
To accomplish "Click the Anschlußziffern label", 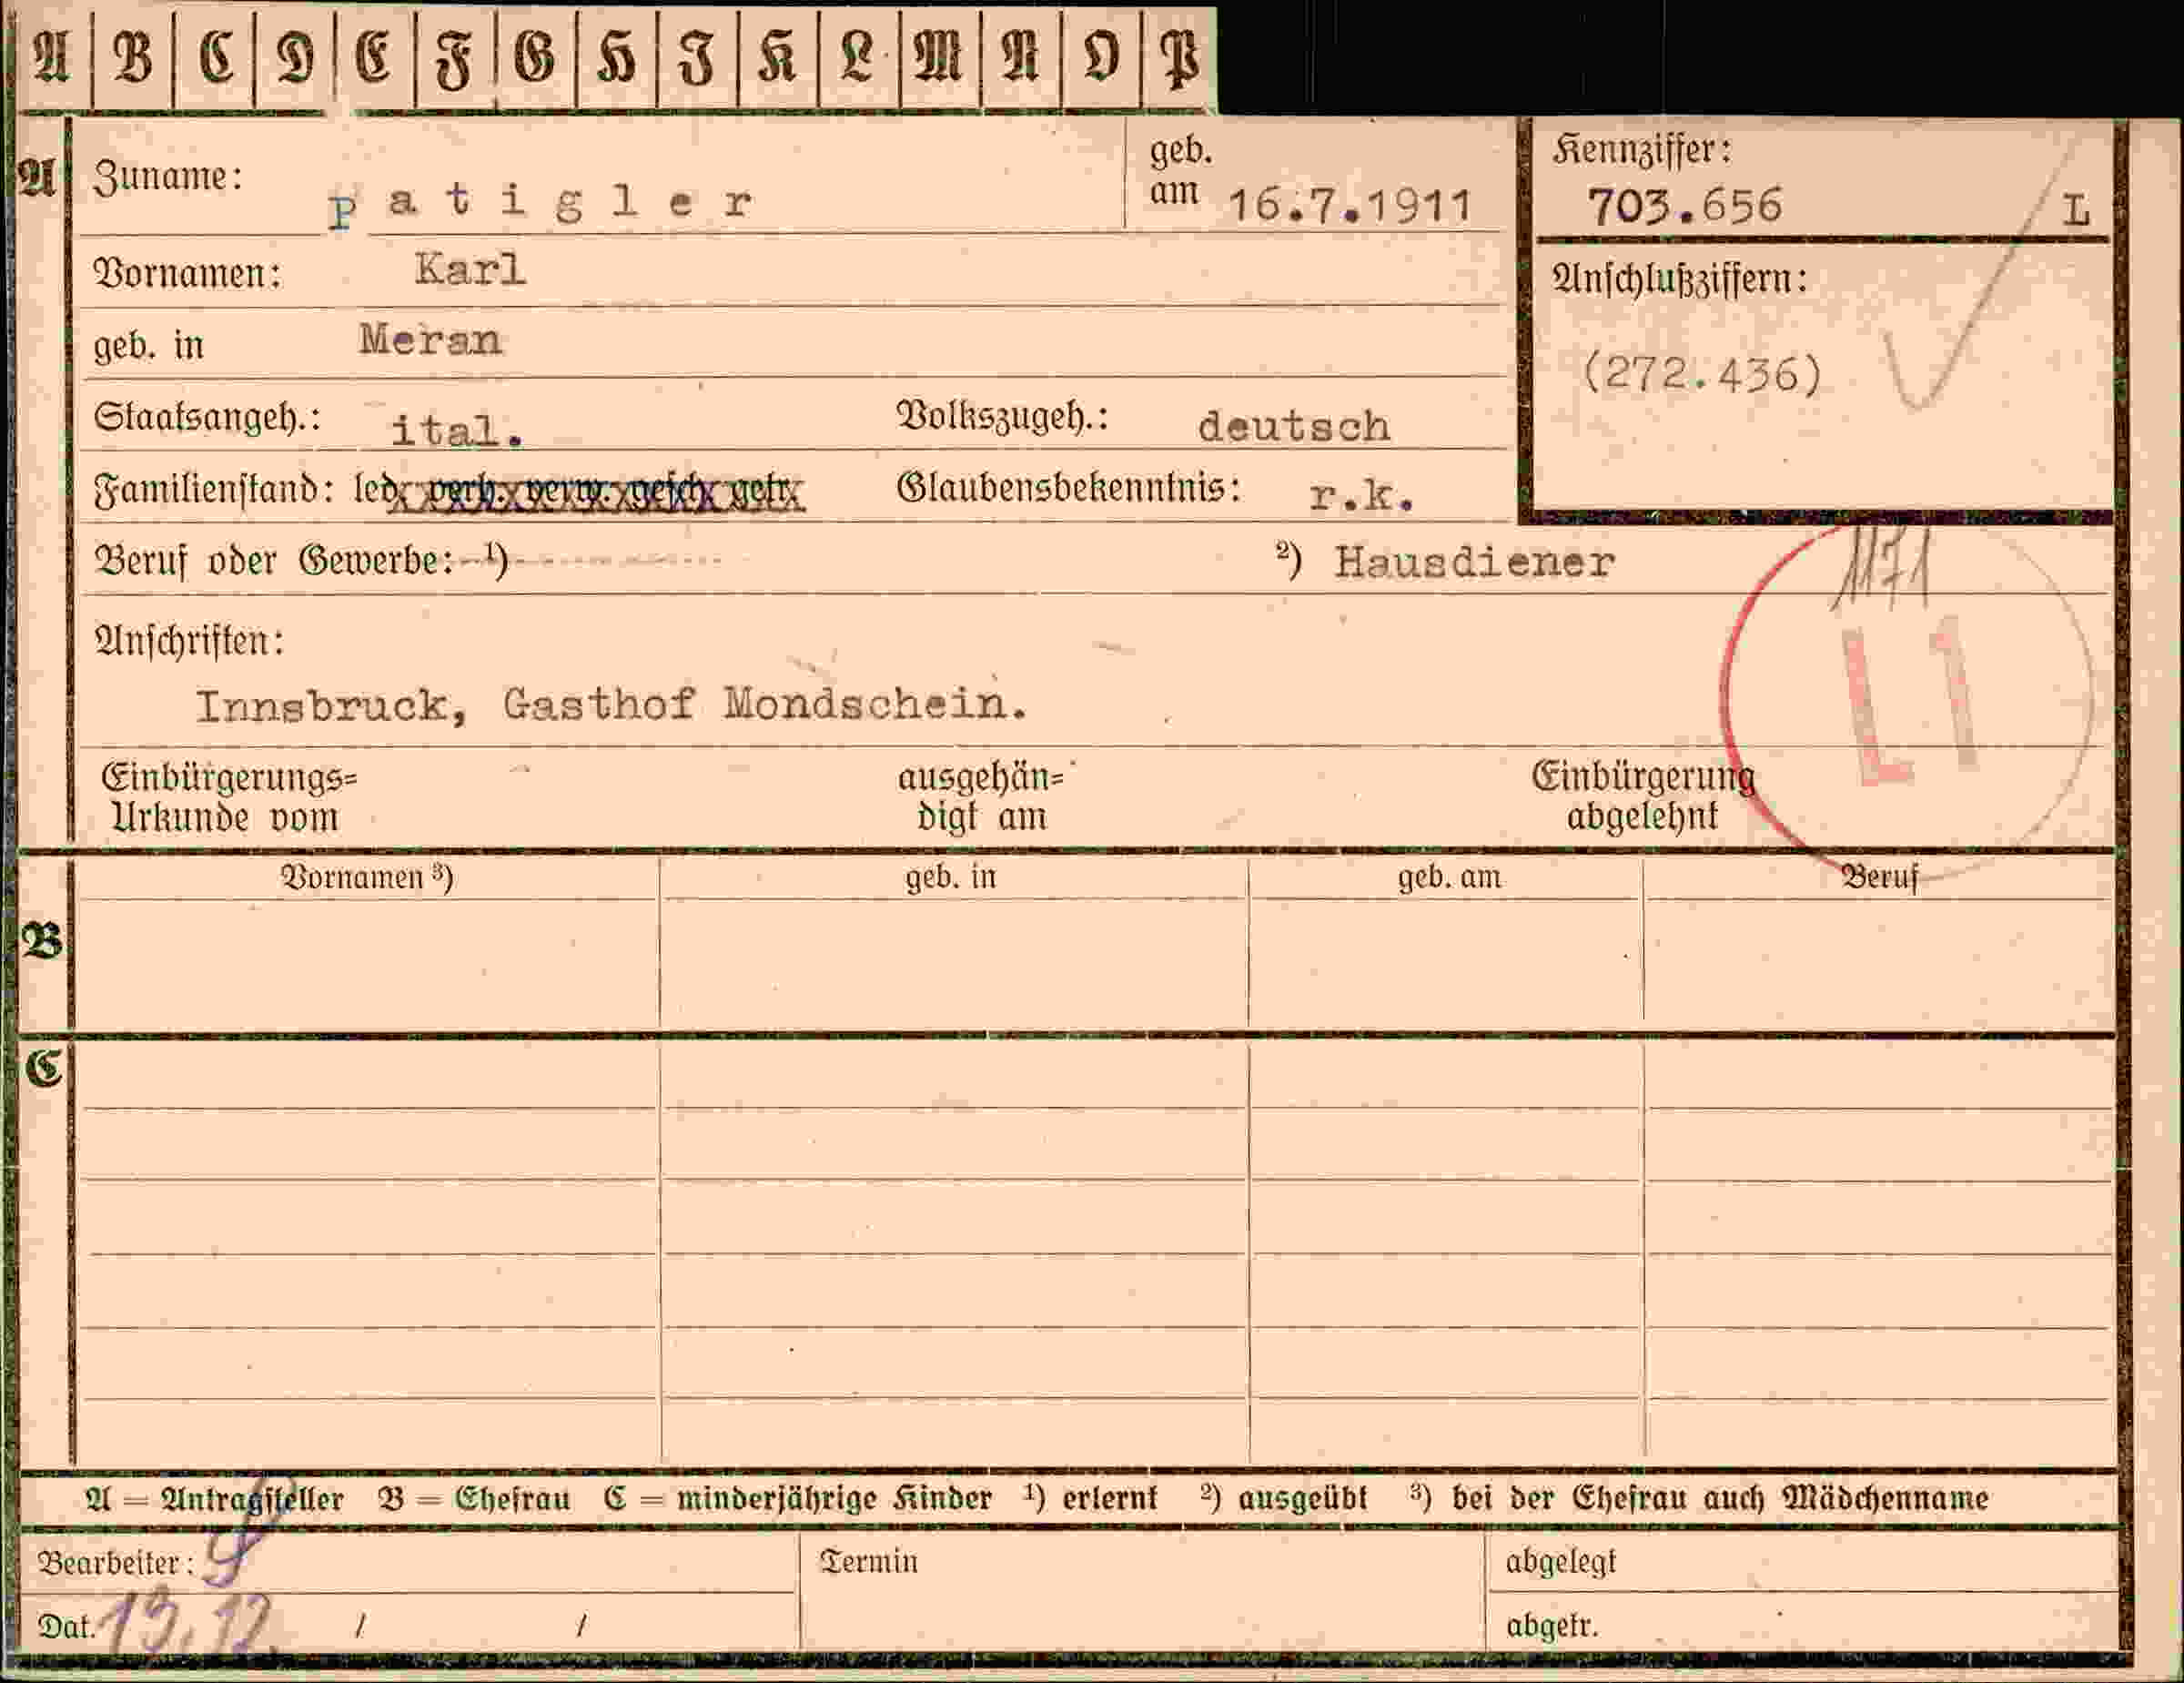I will click(x=1680, y=278).
